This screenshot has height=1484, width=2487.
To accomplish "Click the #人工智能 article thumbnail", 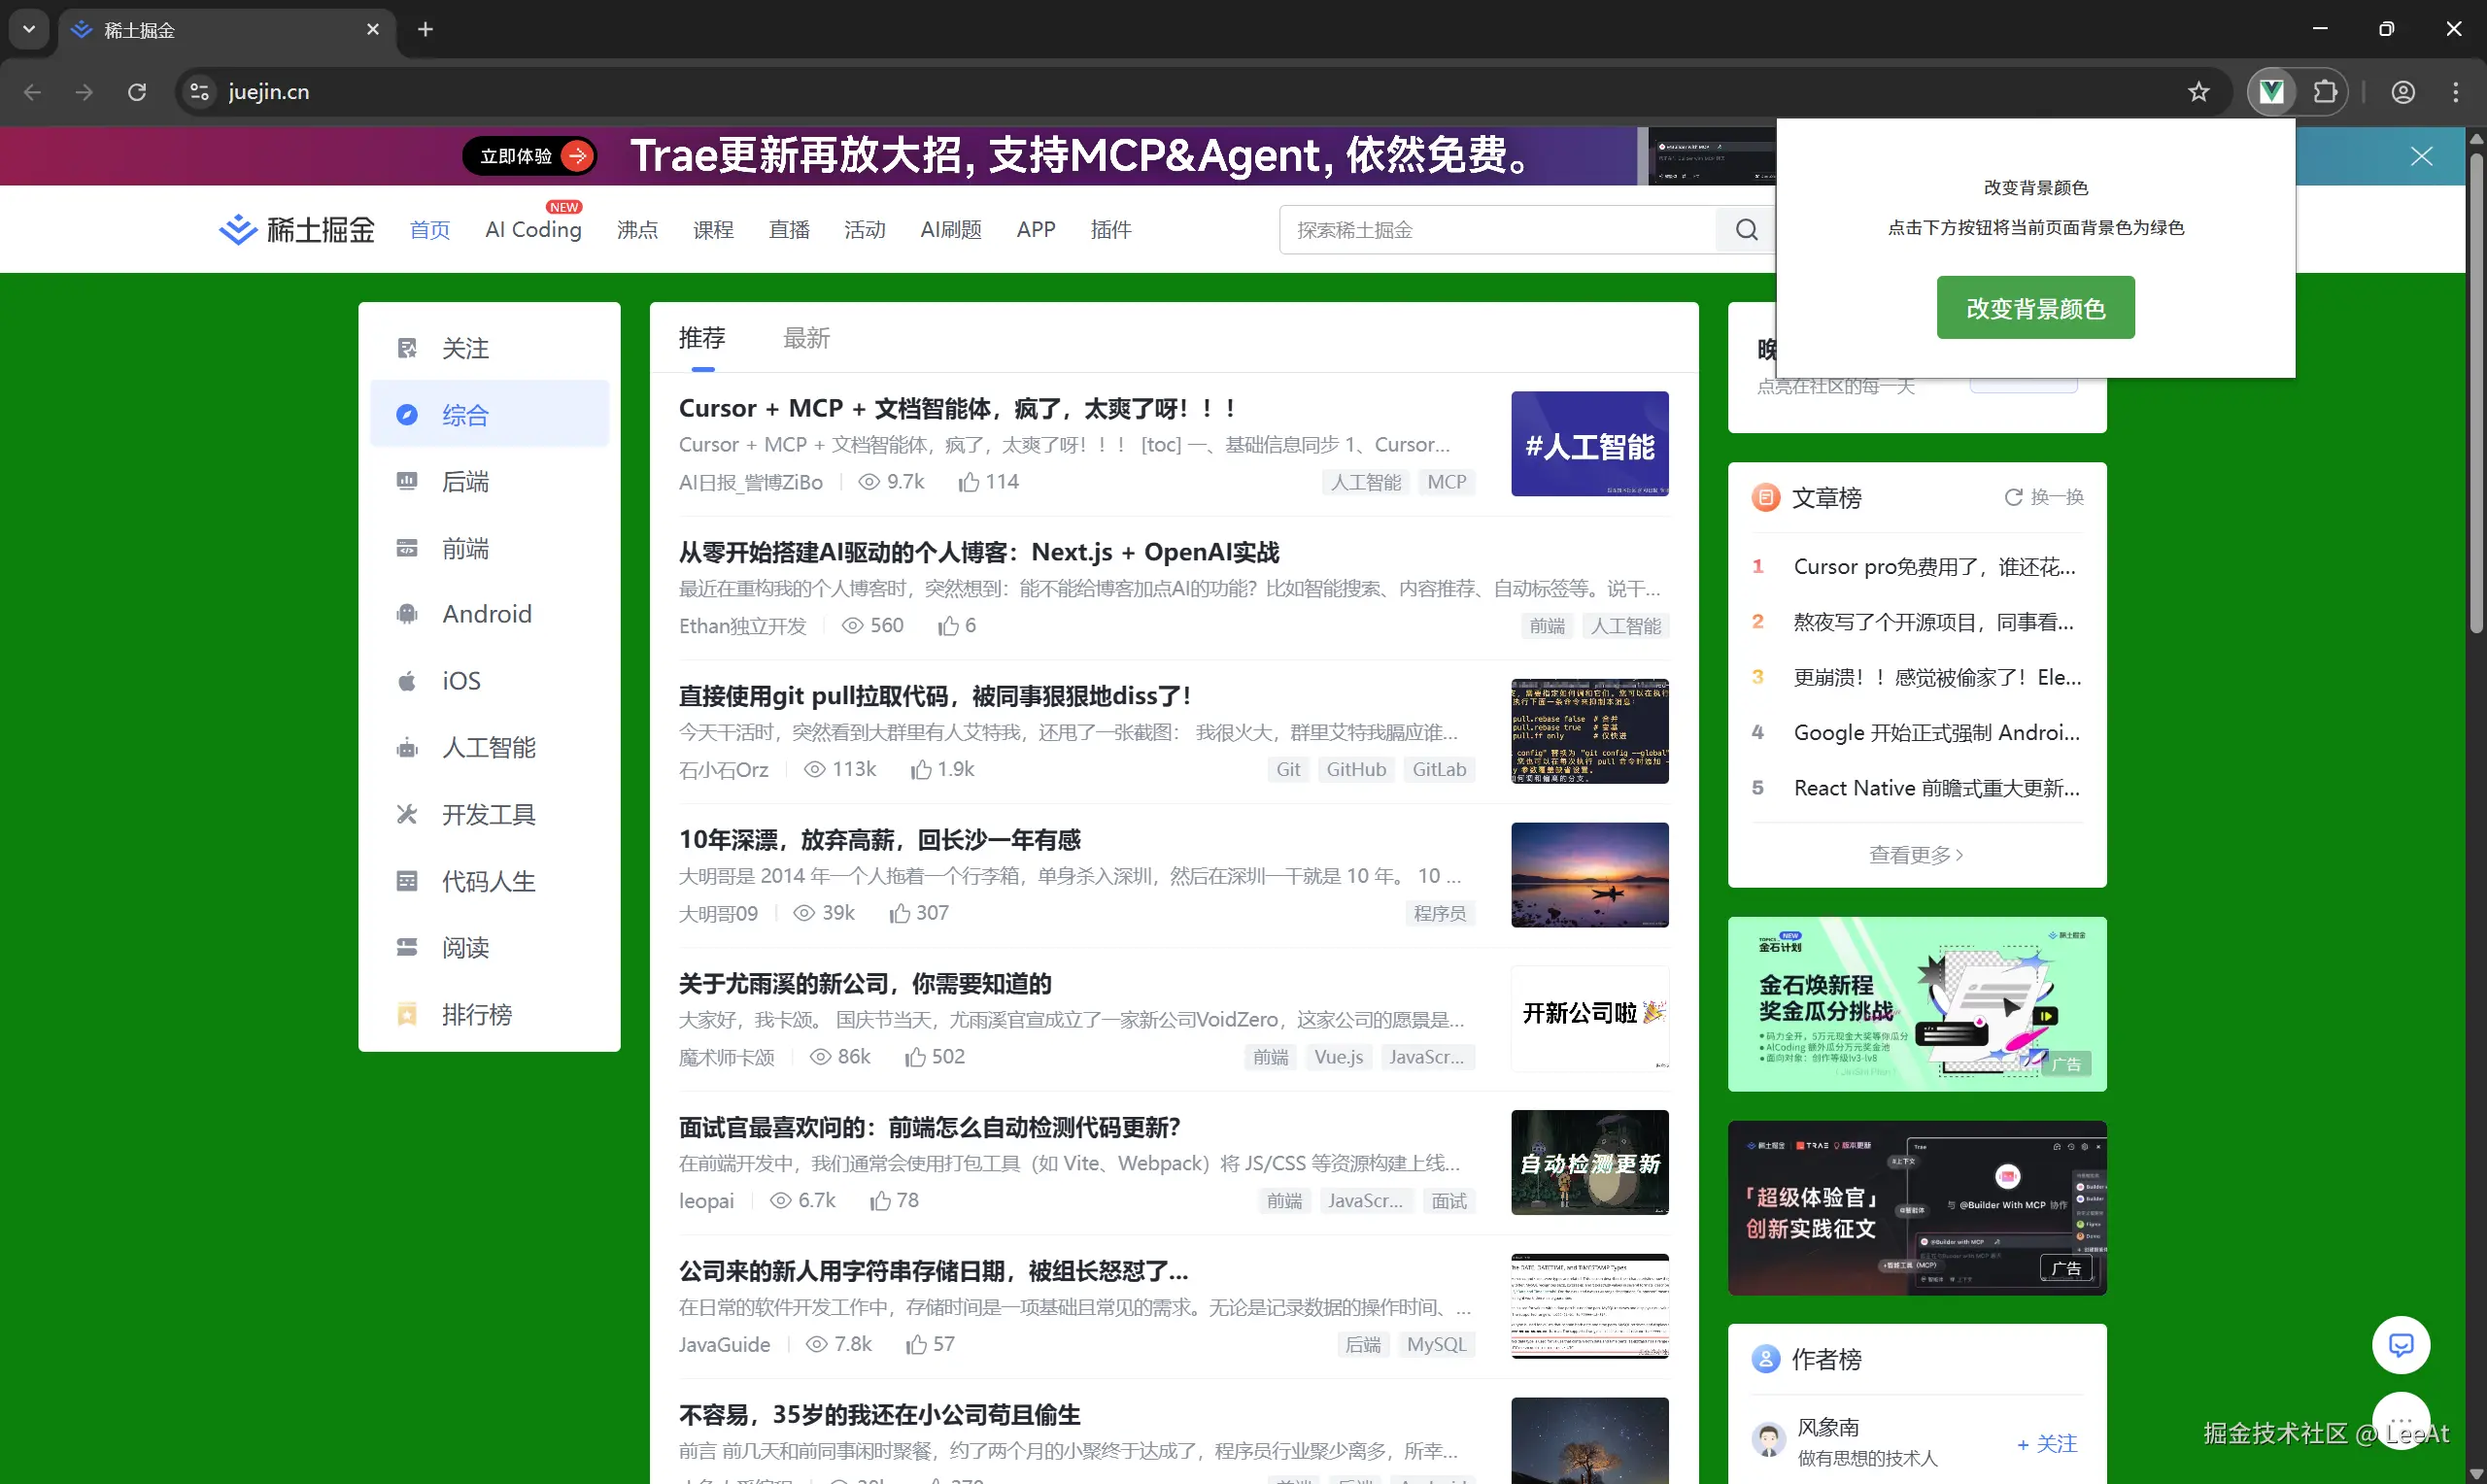I will 1589,444.
